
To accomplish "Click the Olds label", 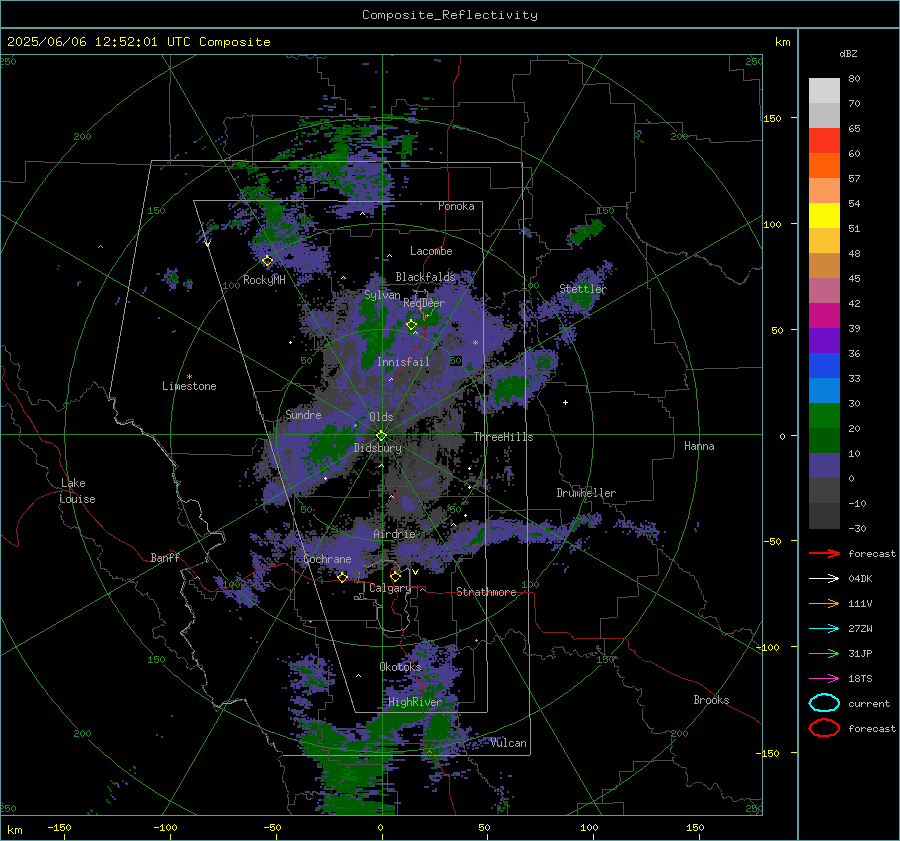I will [x=381, y=417].
